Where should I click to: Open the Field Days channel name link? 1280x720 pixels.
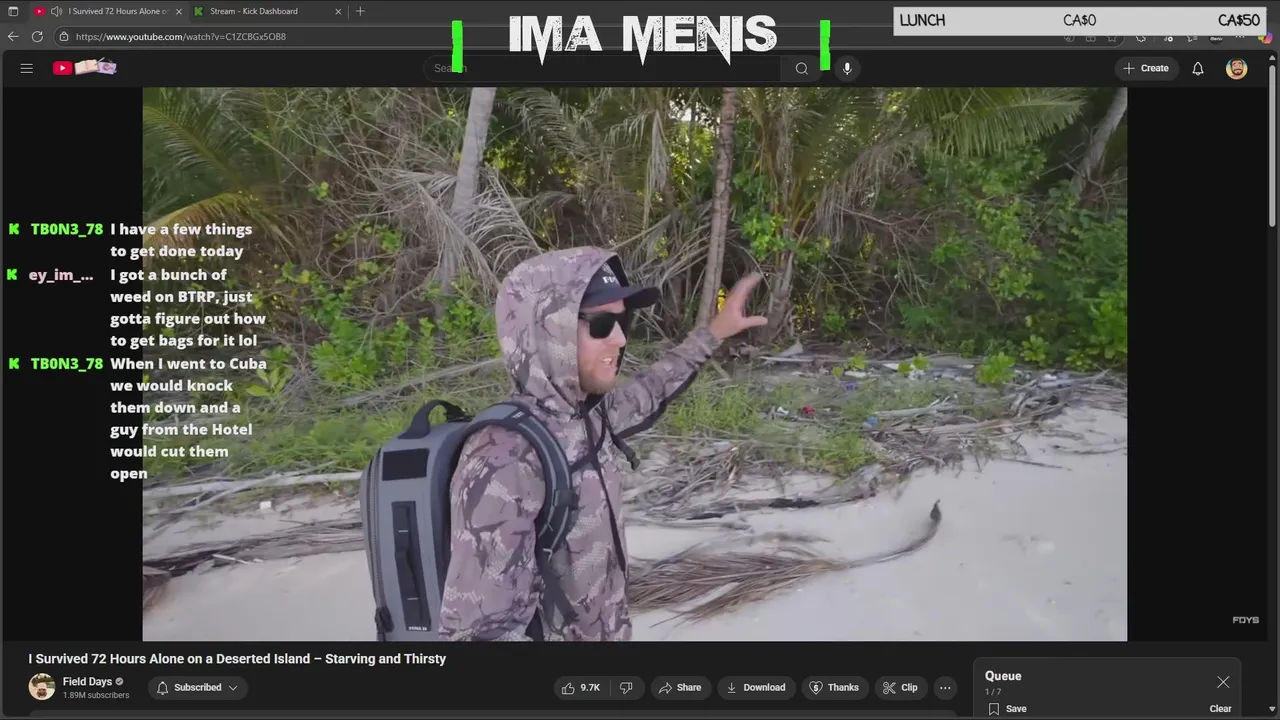[x=87, y=682]
